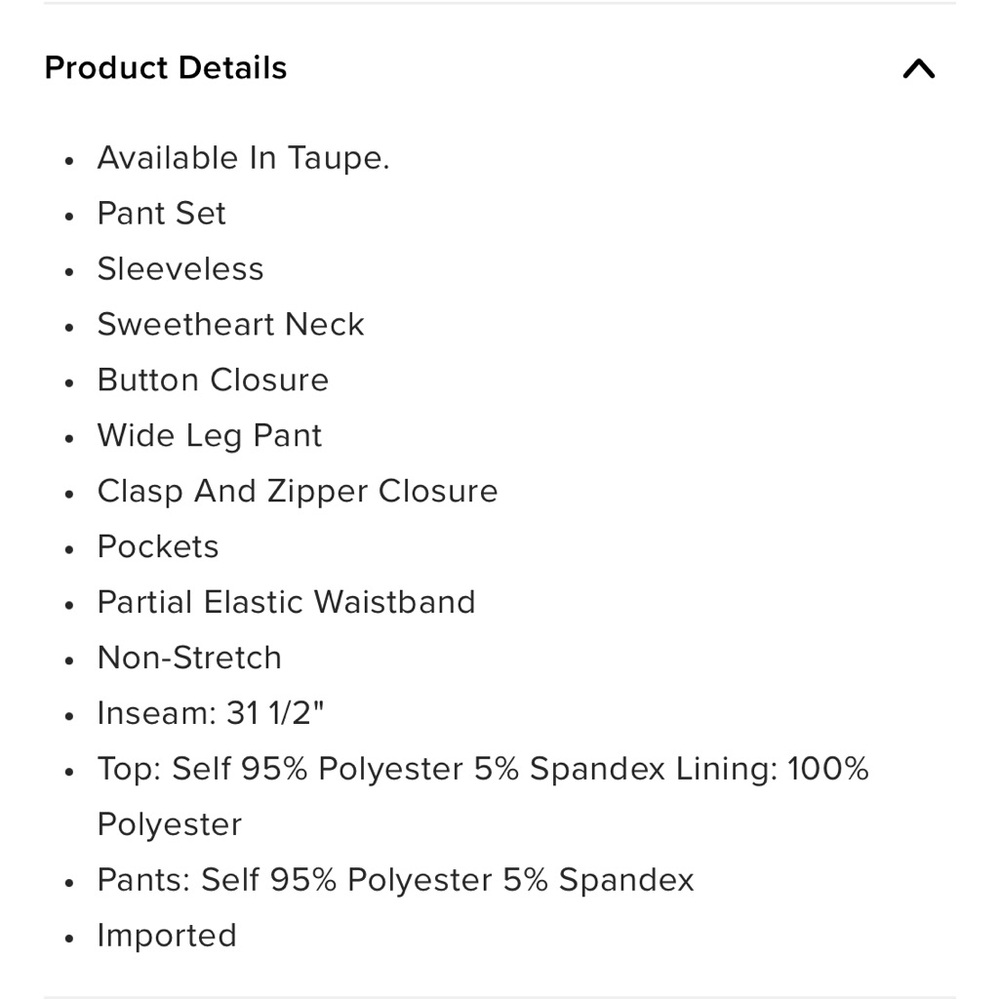Click the 'Button Closure' detail

coord(213,379)
